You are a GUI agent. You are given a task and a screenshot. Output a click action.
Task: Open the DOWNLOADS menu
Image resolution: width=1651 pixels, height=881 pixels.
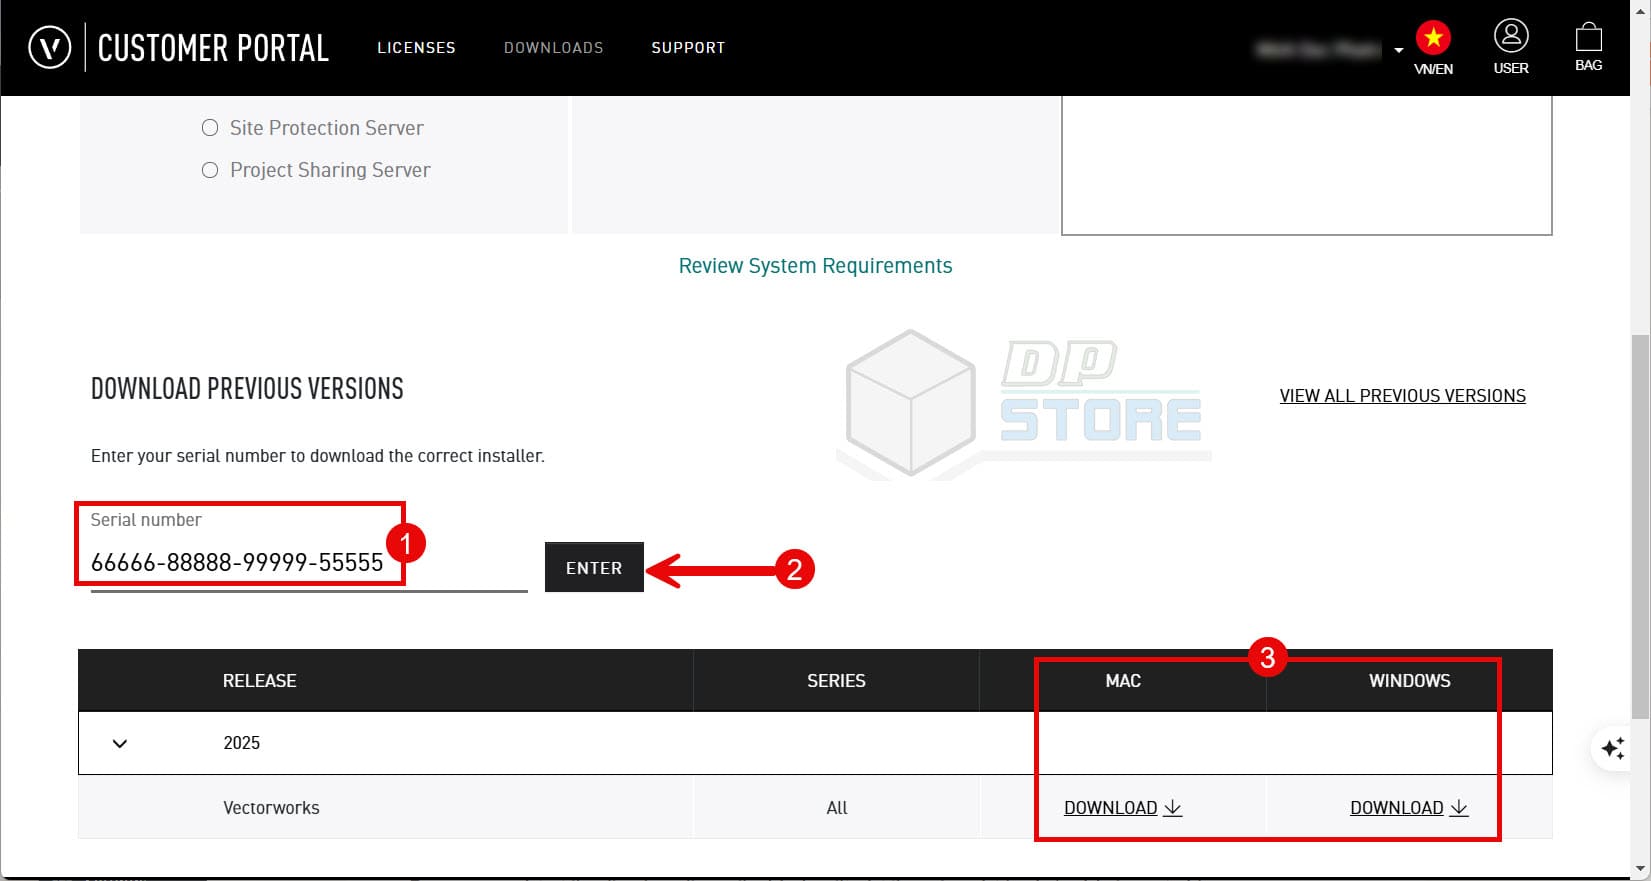[x=553, y=47]
